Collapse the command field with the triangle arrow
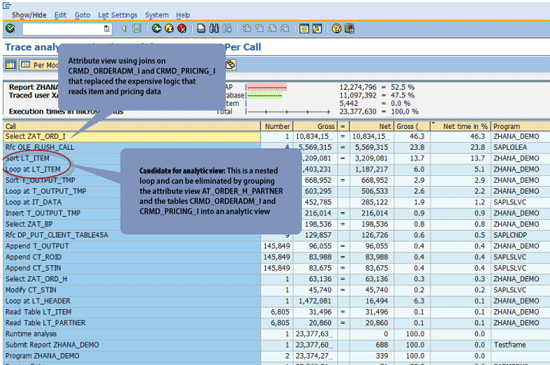The height and width of the screenshot is (365, 550). (124, 28)
